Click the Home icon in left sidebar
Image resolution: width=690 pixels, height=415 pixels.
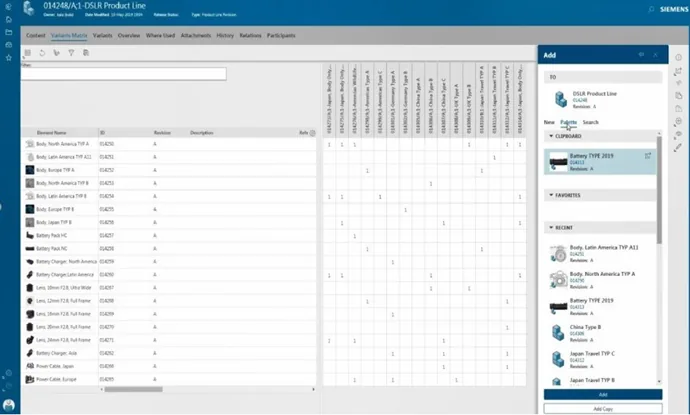tap(9, 19)
